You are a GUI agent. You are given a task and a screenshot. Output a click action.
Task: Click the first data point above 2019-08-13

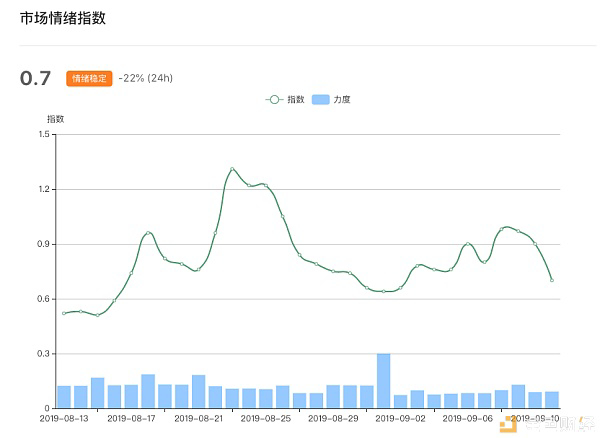pos(64,313)
